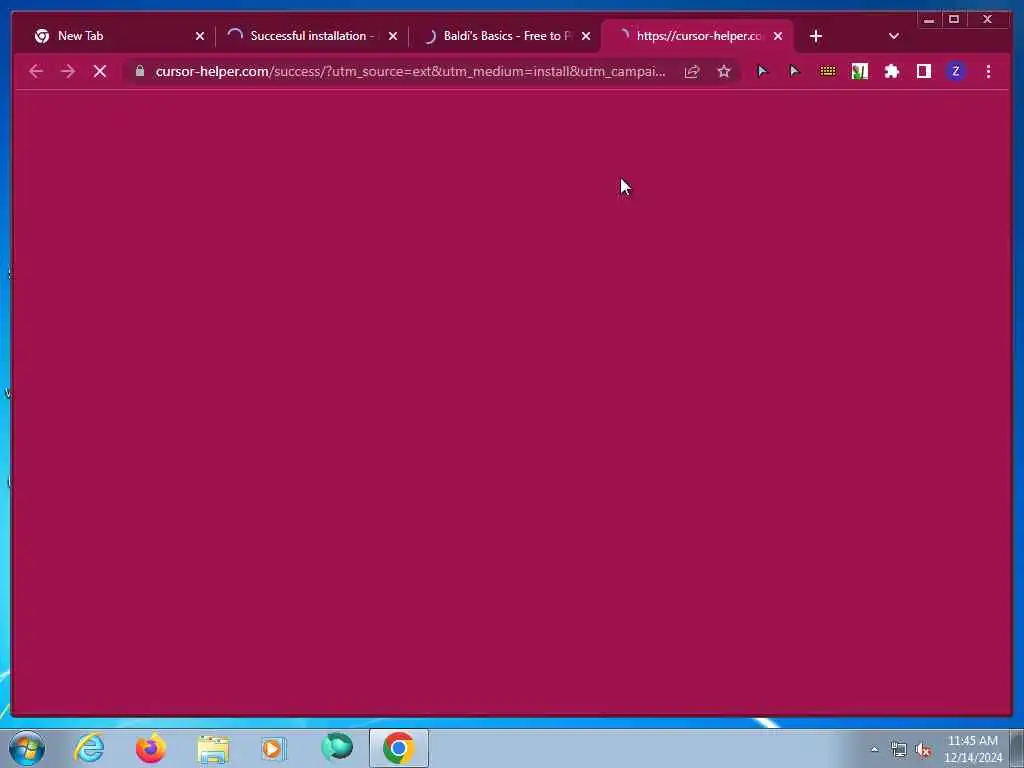Open the network status tray icon
This screenshot has width=1024, height=768.
click(x=899, y=750)
